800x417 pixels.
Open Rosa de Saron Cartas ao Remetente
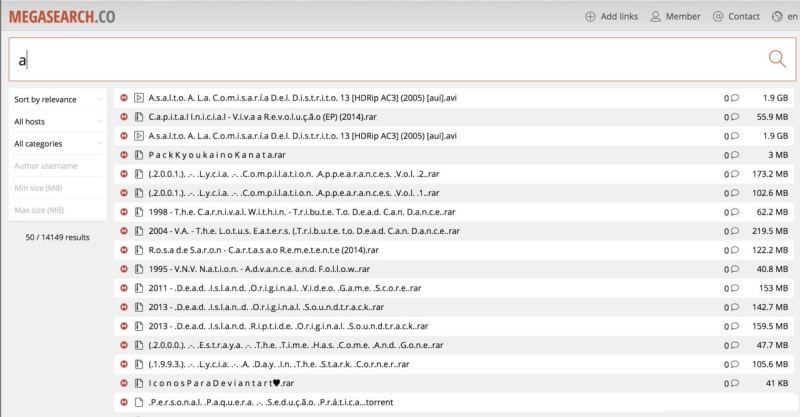click(263, 250)
